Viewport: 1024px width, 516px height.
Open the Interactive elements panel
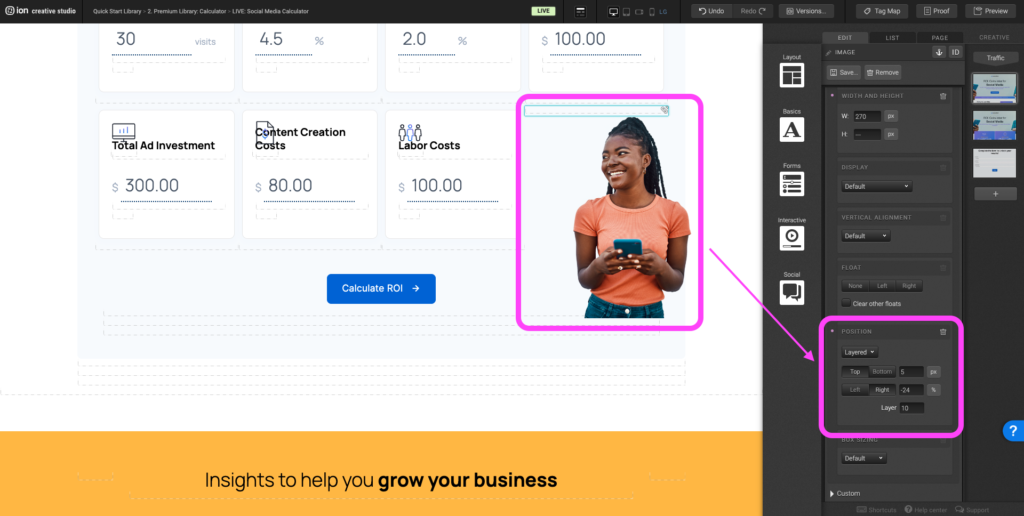pos(792,234)
